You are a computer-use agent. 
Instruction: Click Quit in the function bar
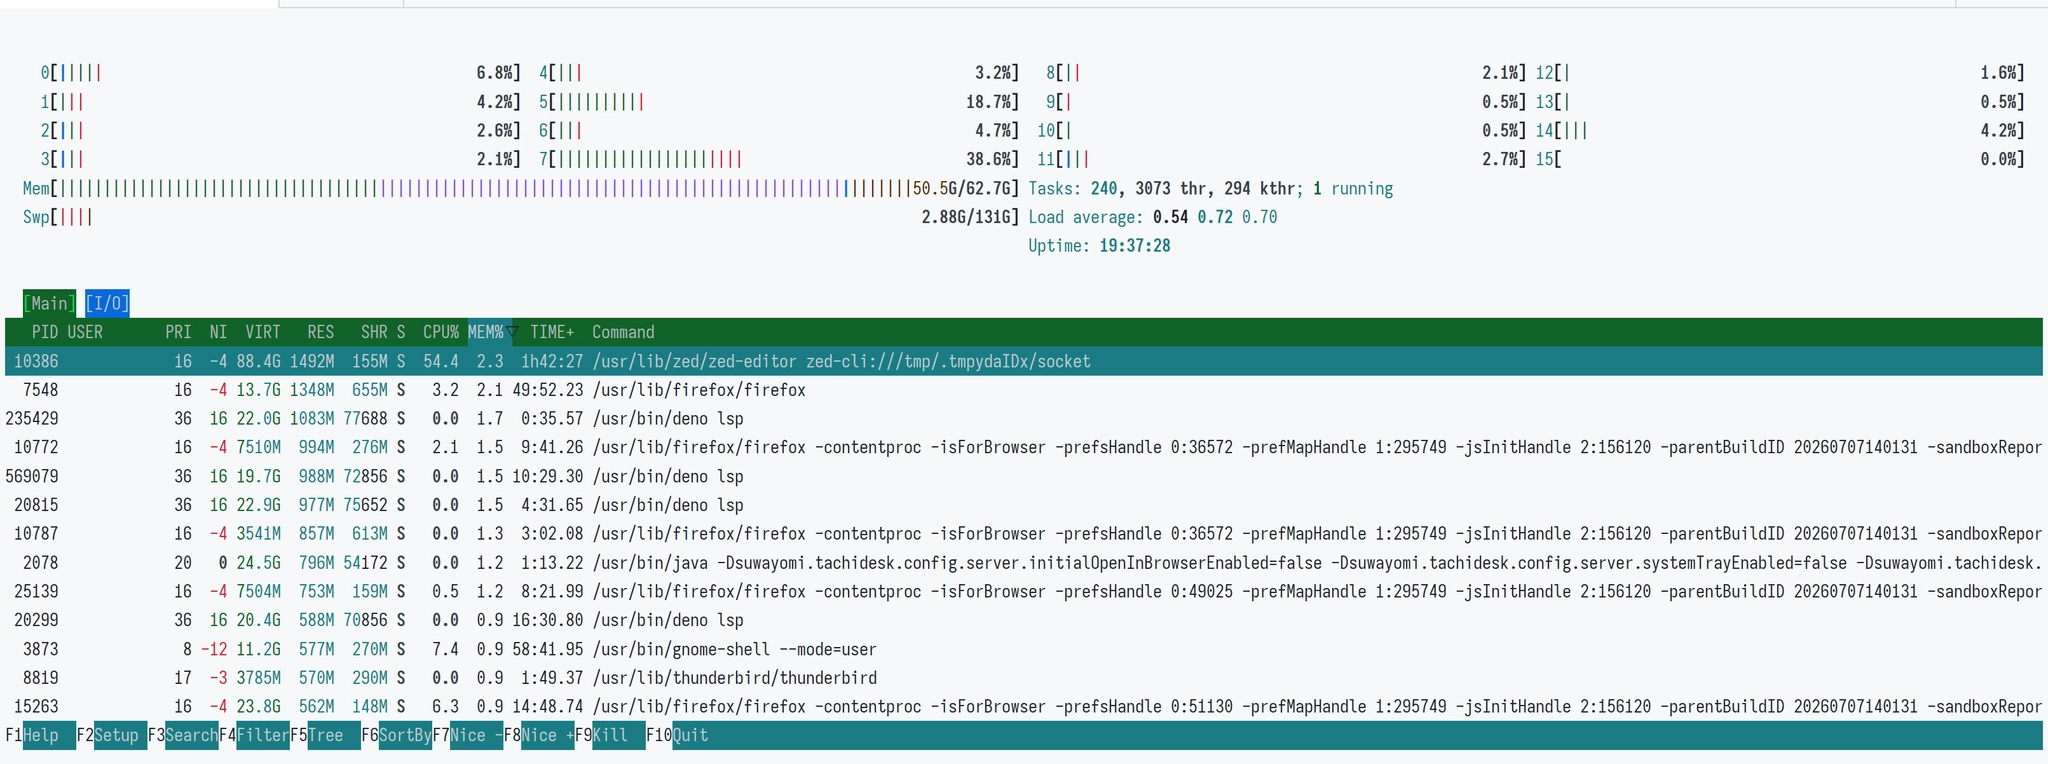coord(677,735)
